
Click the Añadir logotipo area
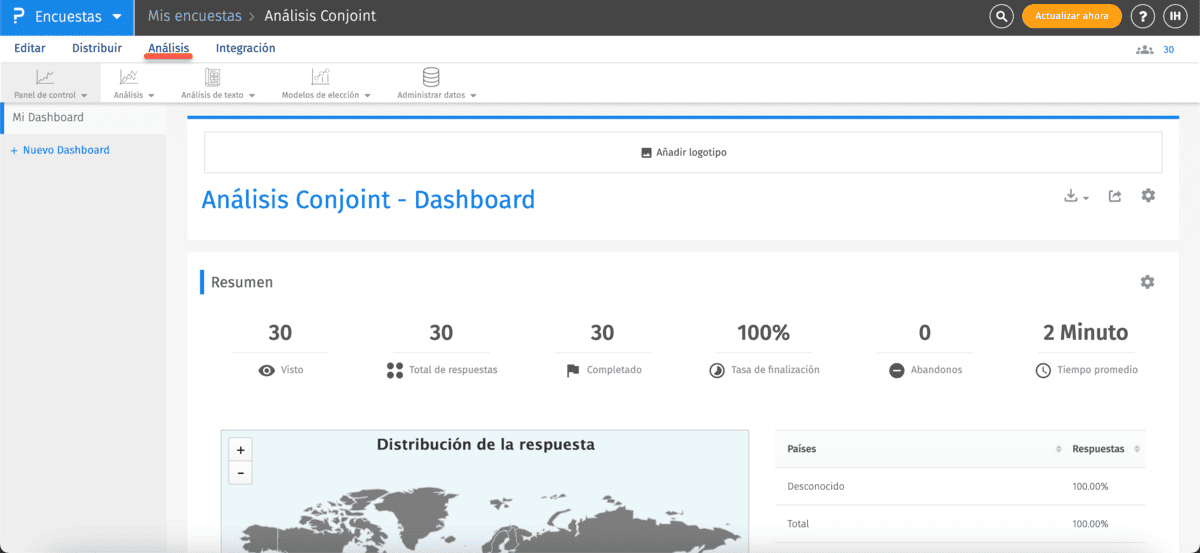[x=683, y=153]
